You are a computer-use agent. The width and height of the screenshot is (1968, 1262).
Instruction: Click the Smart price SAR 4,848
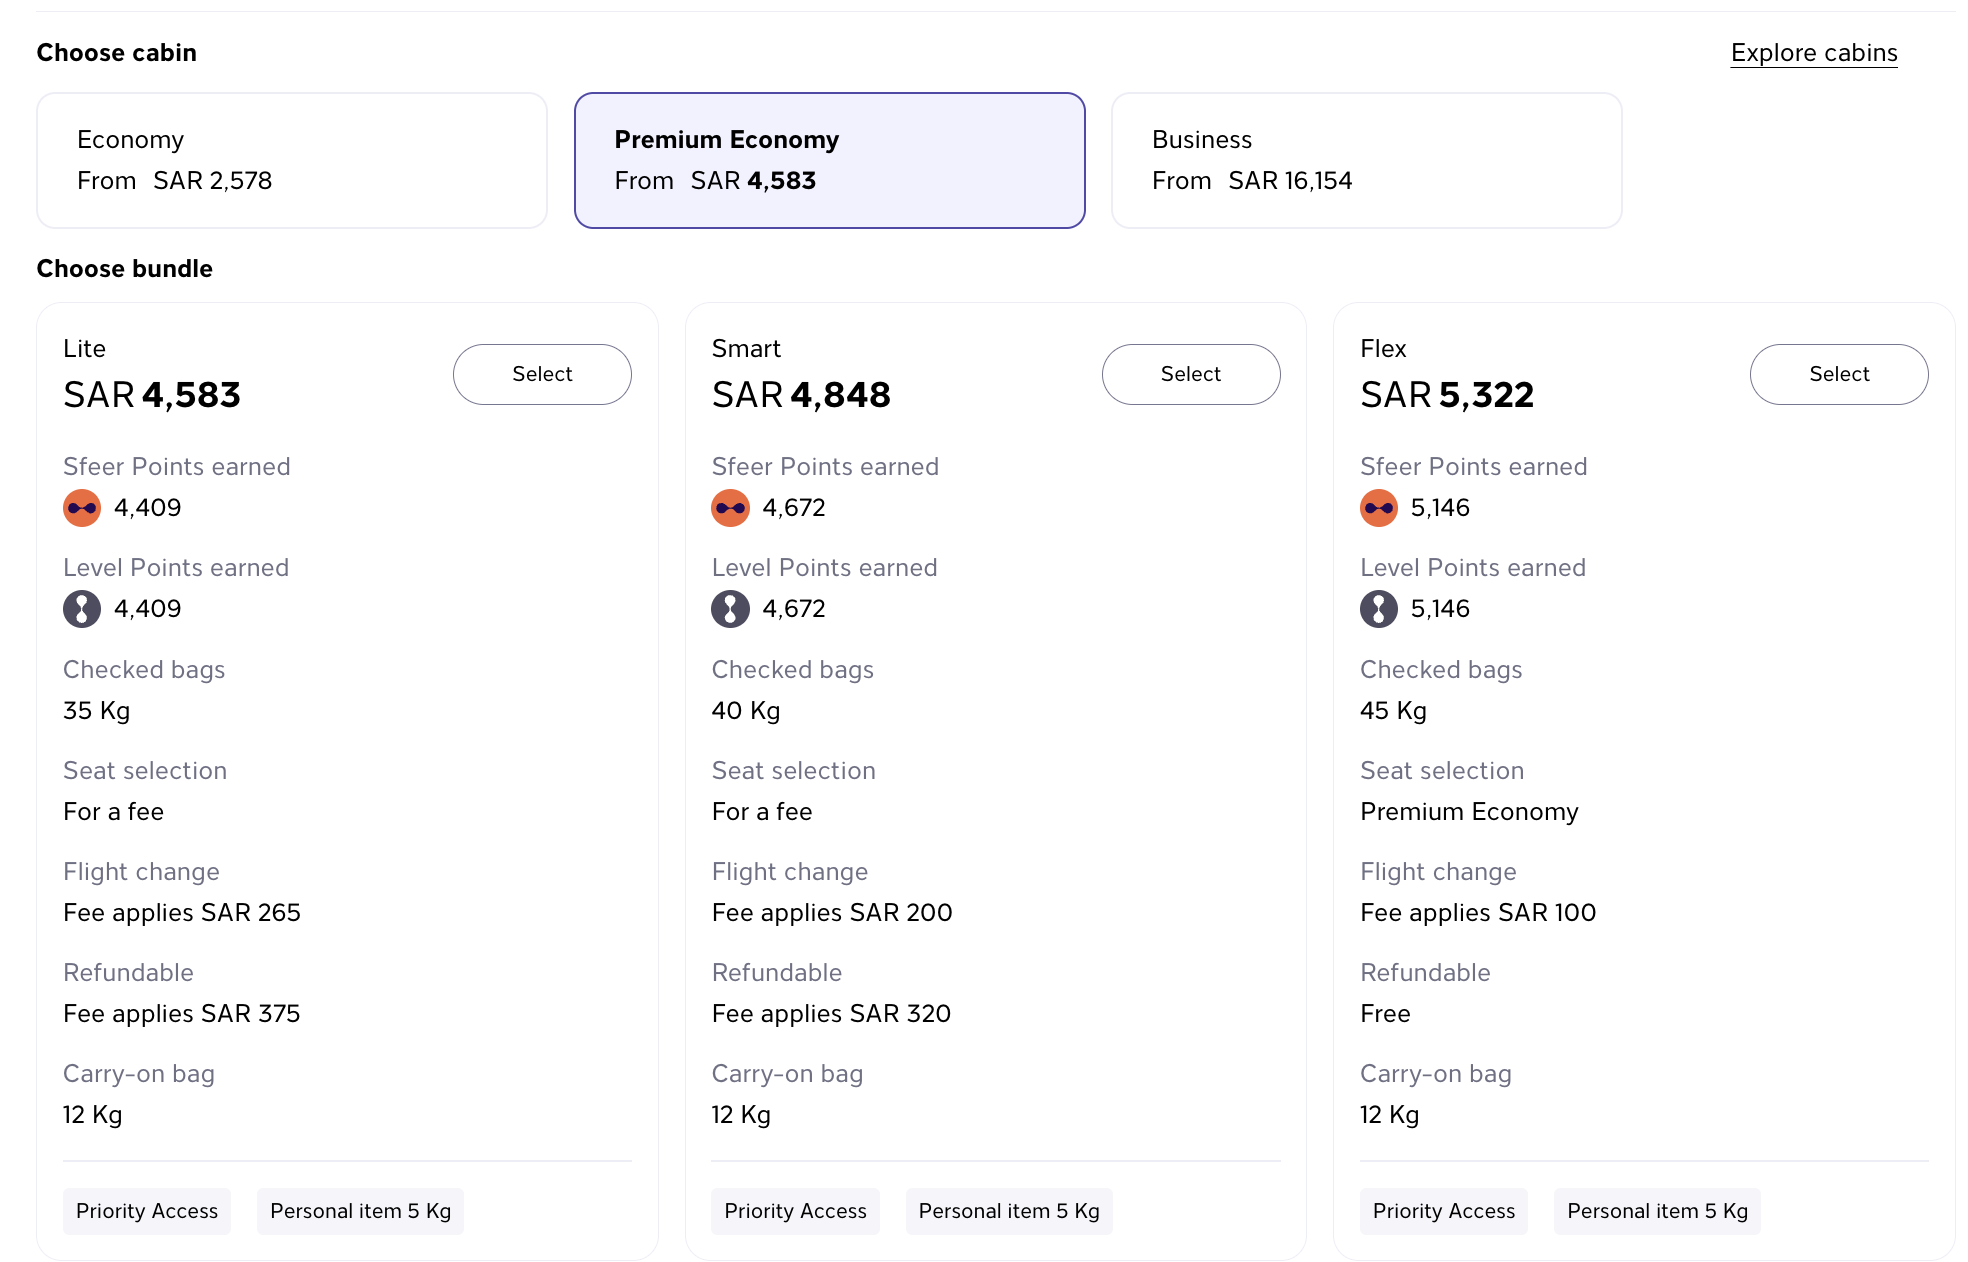tap(801, 395)
